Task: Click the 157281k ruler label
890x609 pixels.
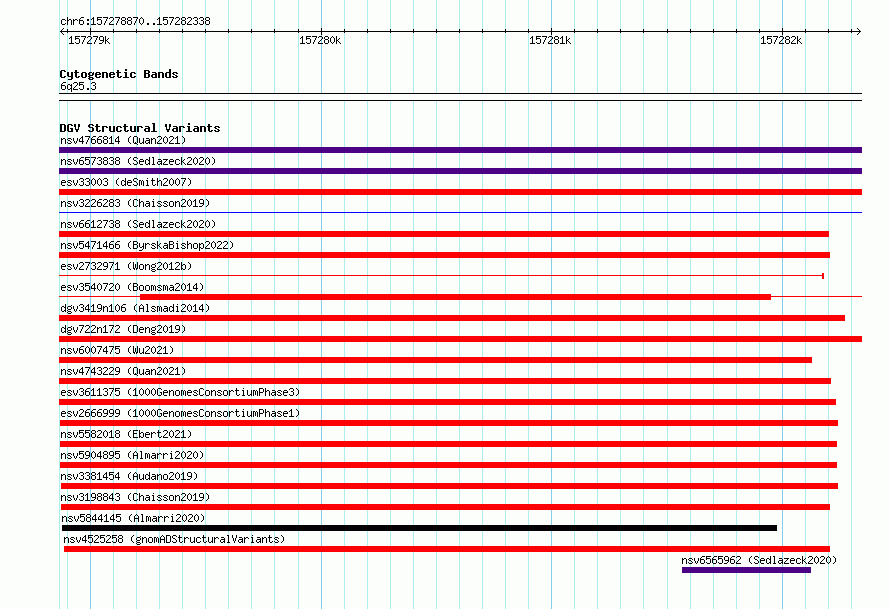Action: coord(550,40)
